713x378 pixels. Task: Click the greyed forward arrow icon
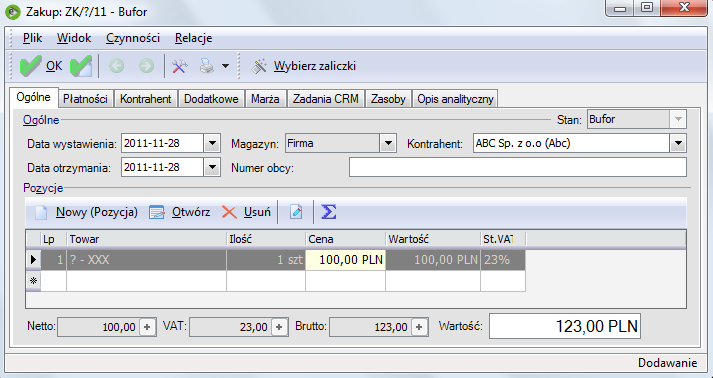[146, 66]
